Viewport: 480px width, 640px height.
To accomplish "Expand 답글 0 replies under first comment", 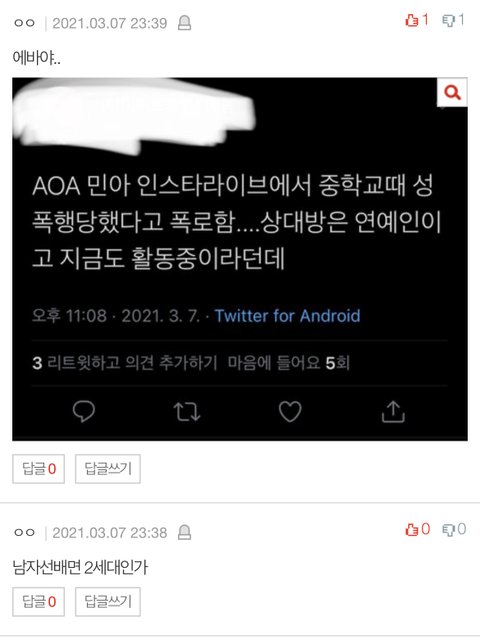I will pos(38,469).
